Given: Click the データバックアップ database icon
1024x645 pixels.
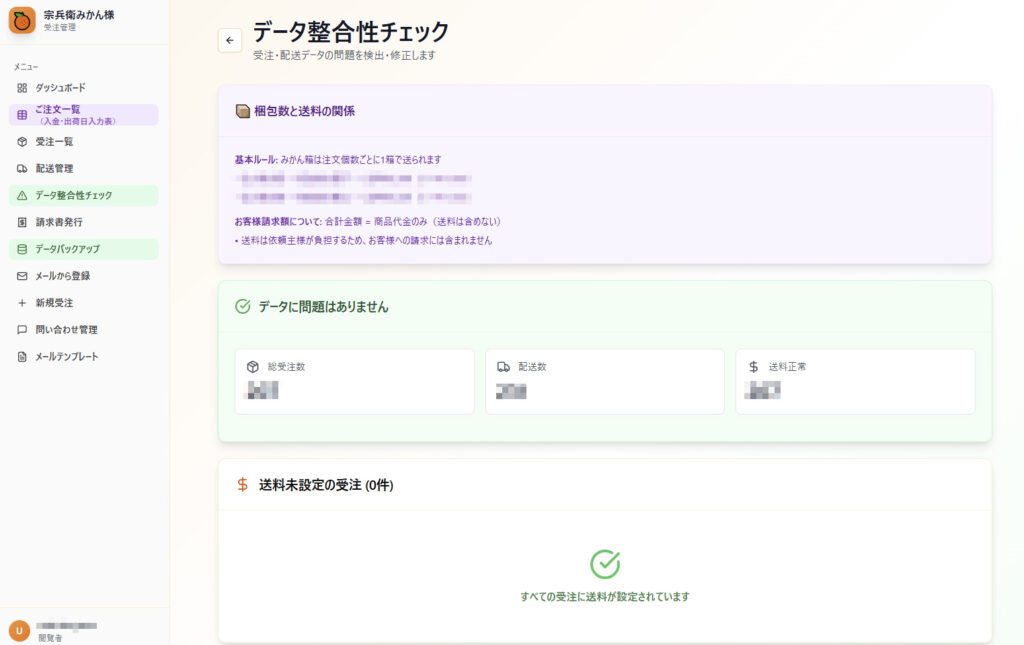Looking at the screenshot, I should (x=20, y=248).
